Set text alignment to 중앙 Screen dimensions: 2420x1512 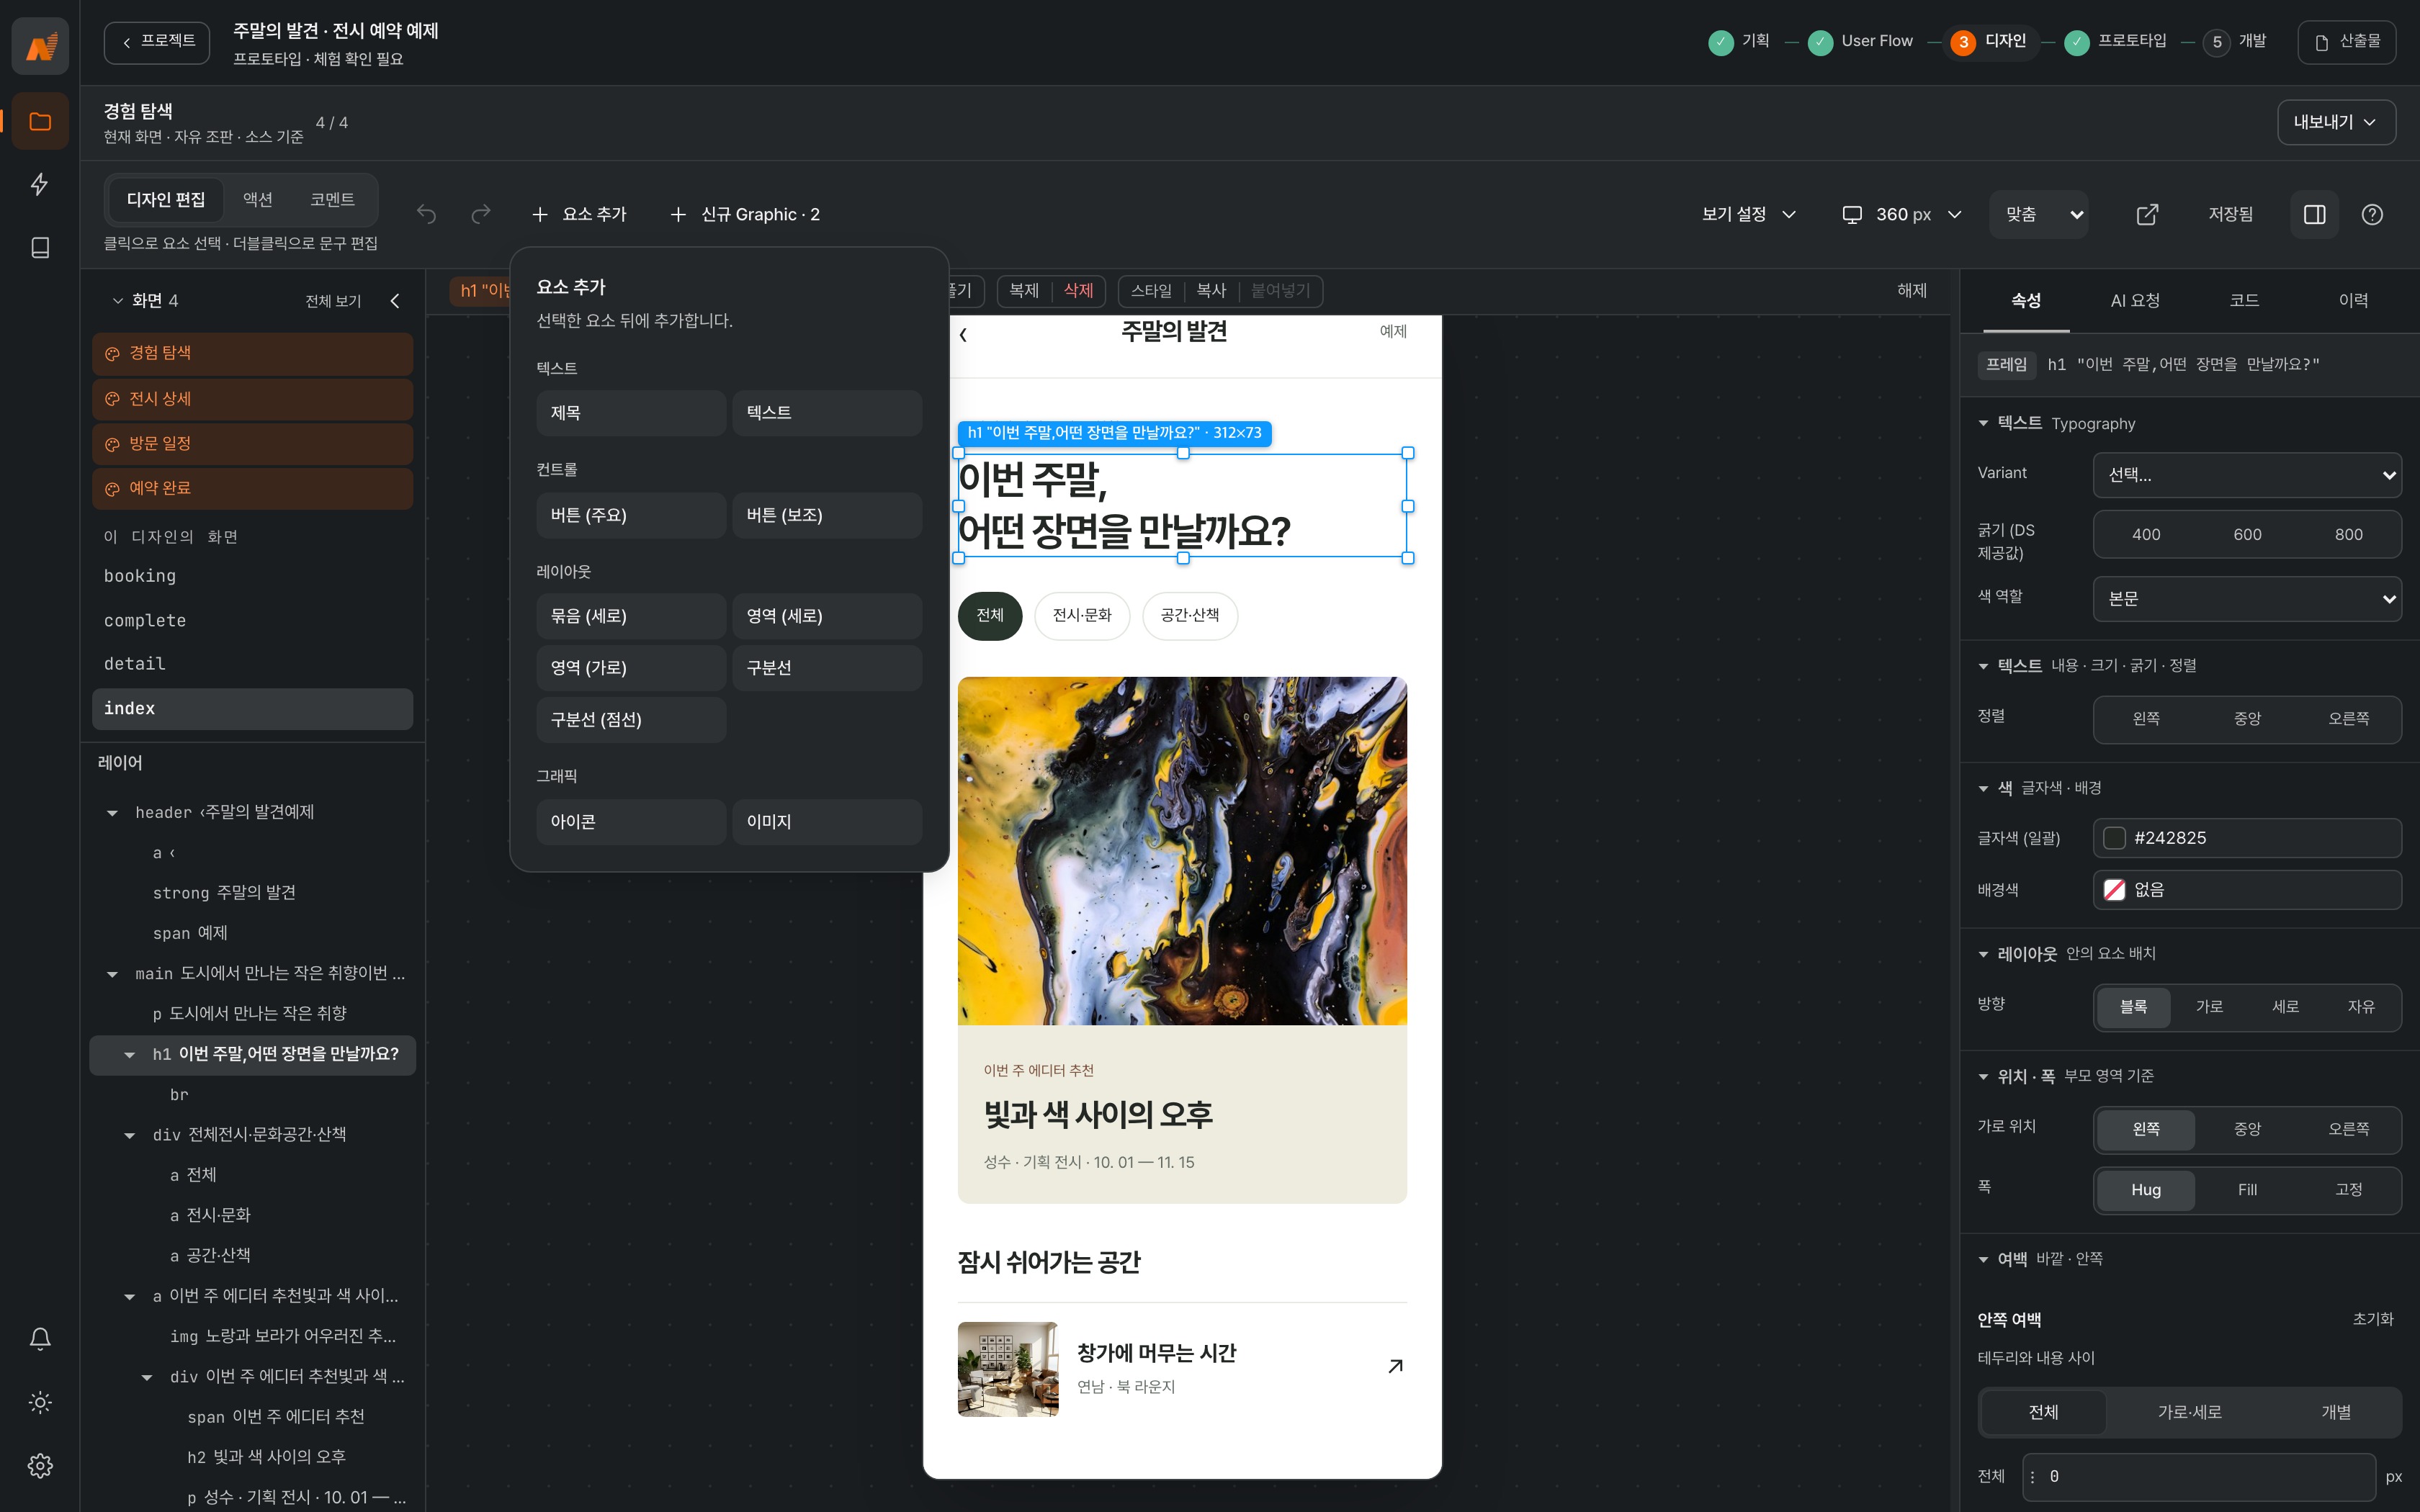point(2247,719)
